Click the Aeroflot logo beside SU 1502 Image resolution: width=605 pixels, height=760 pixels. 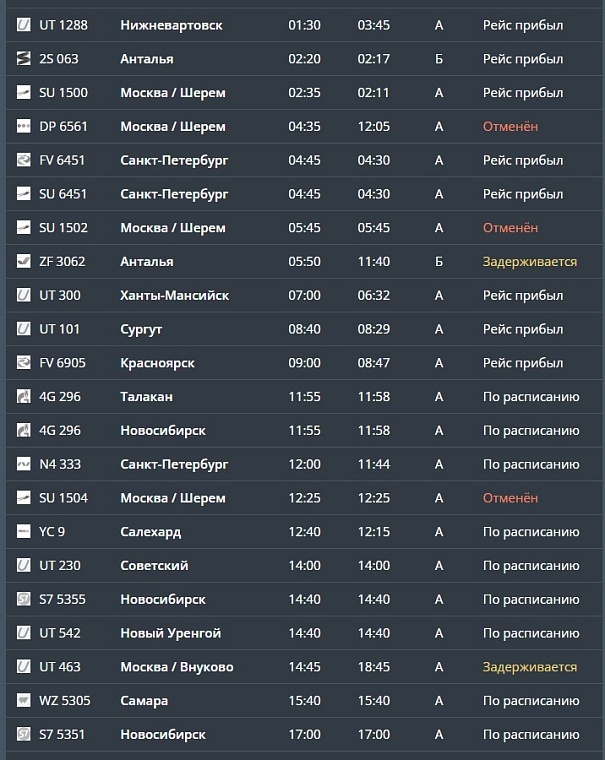pyautogui.click(x=23, y=227)
